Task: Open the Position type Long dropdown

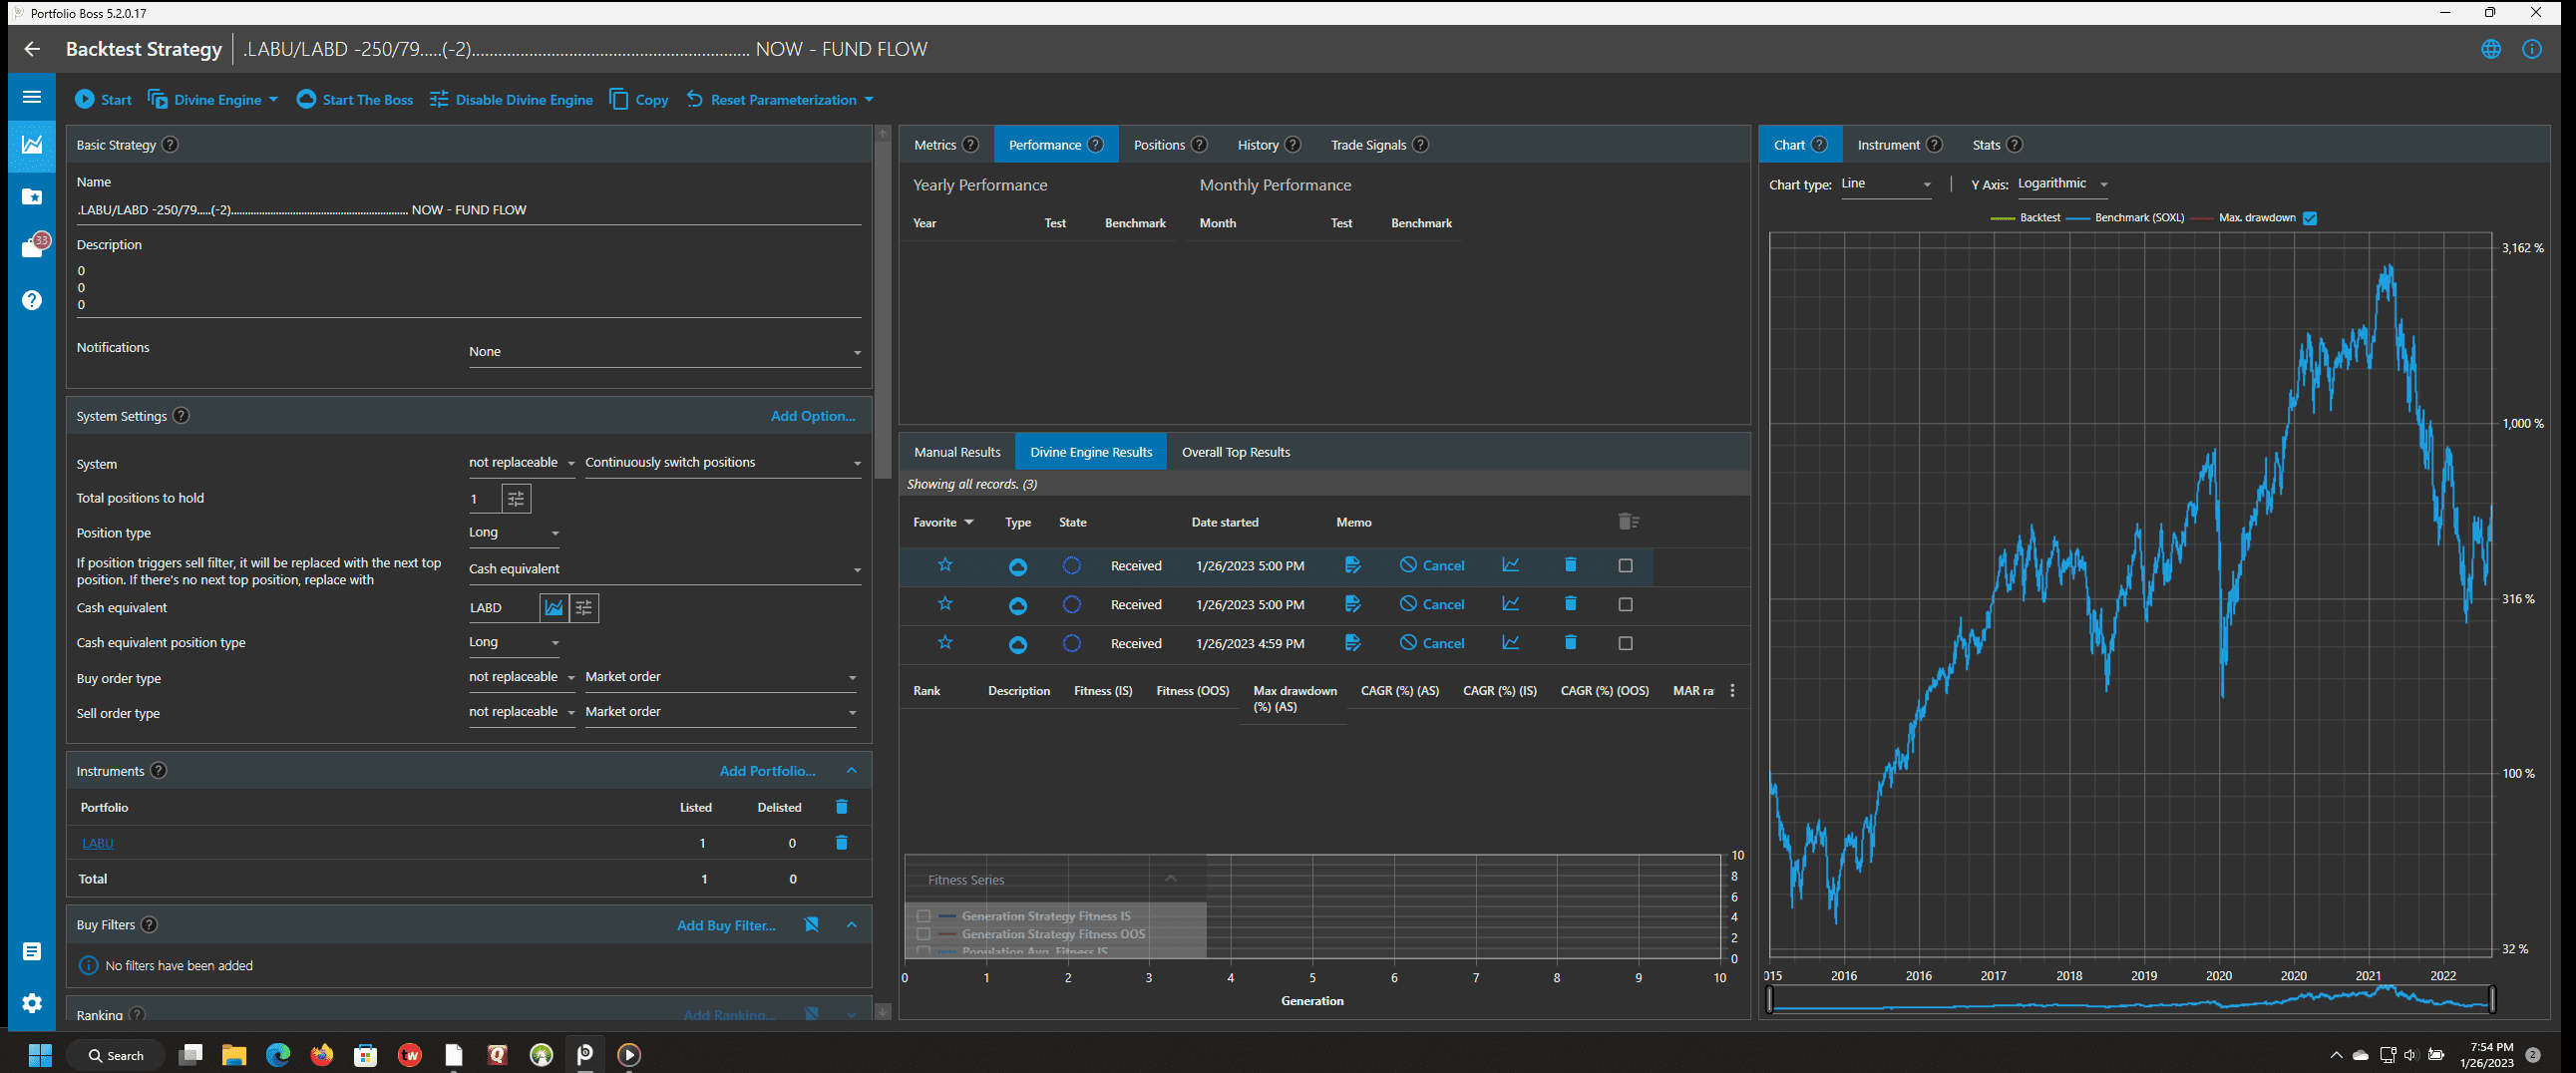Action: click(x=514, y=533)
